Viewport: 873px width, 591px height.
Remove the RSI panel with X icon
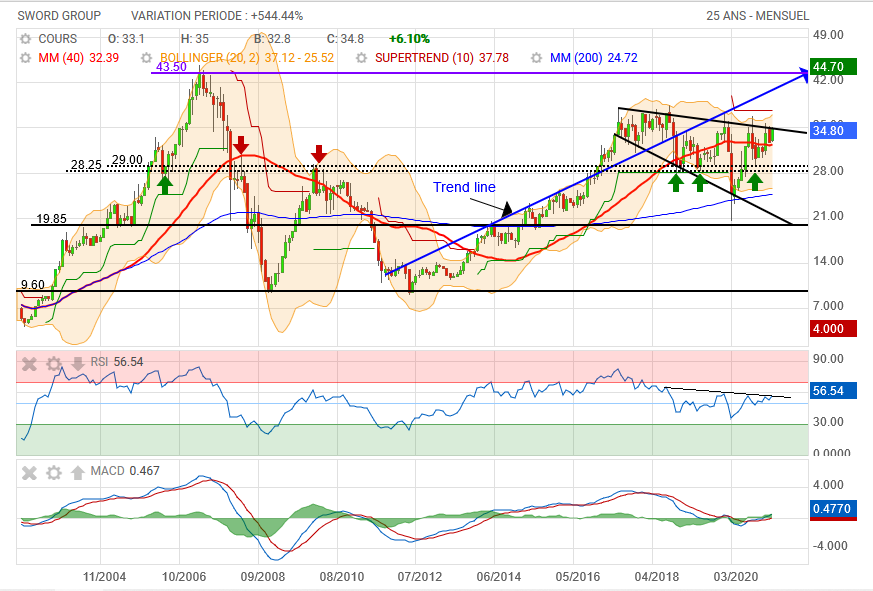30,364
